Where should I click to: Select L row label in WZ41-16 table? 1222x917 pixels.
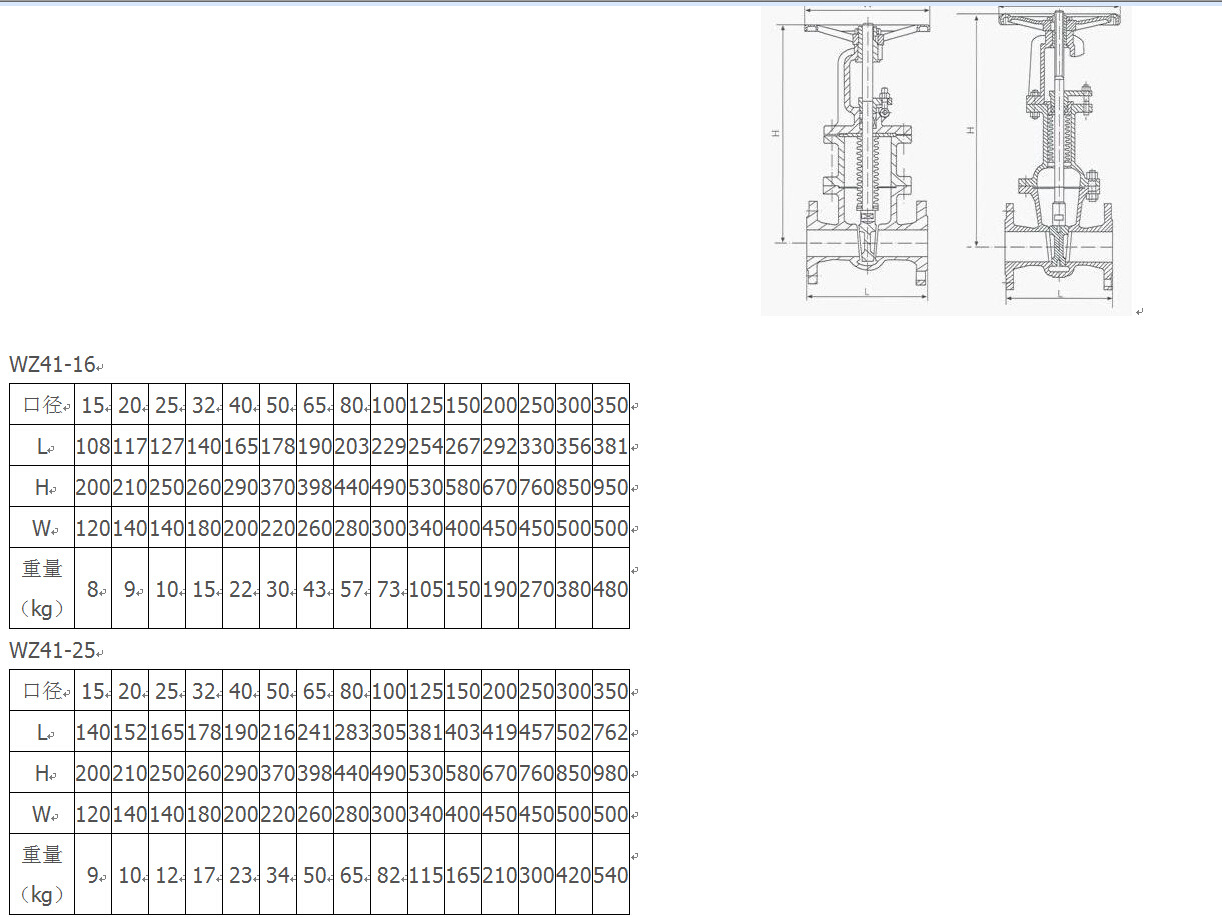point(42,446)
